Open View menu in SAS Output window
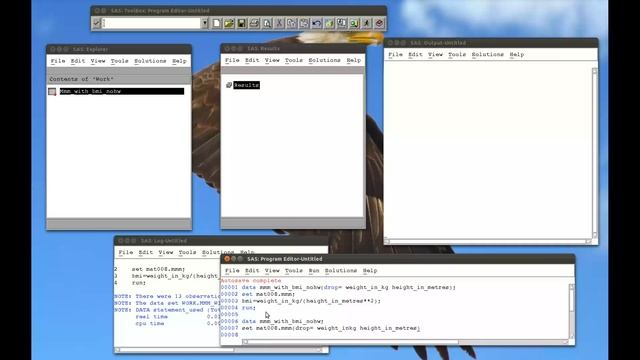Screen dimensions: 640x360 click(x=435, y=54)
